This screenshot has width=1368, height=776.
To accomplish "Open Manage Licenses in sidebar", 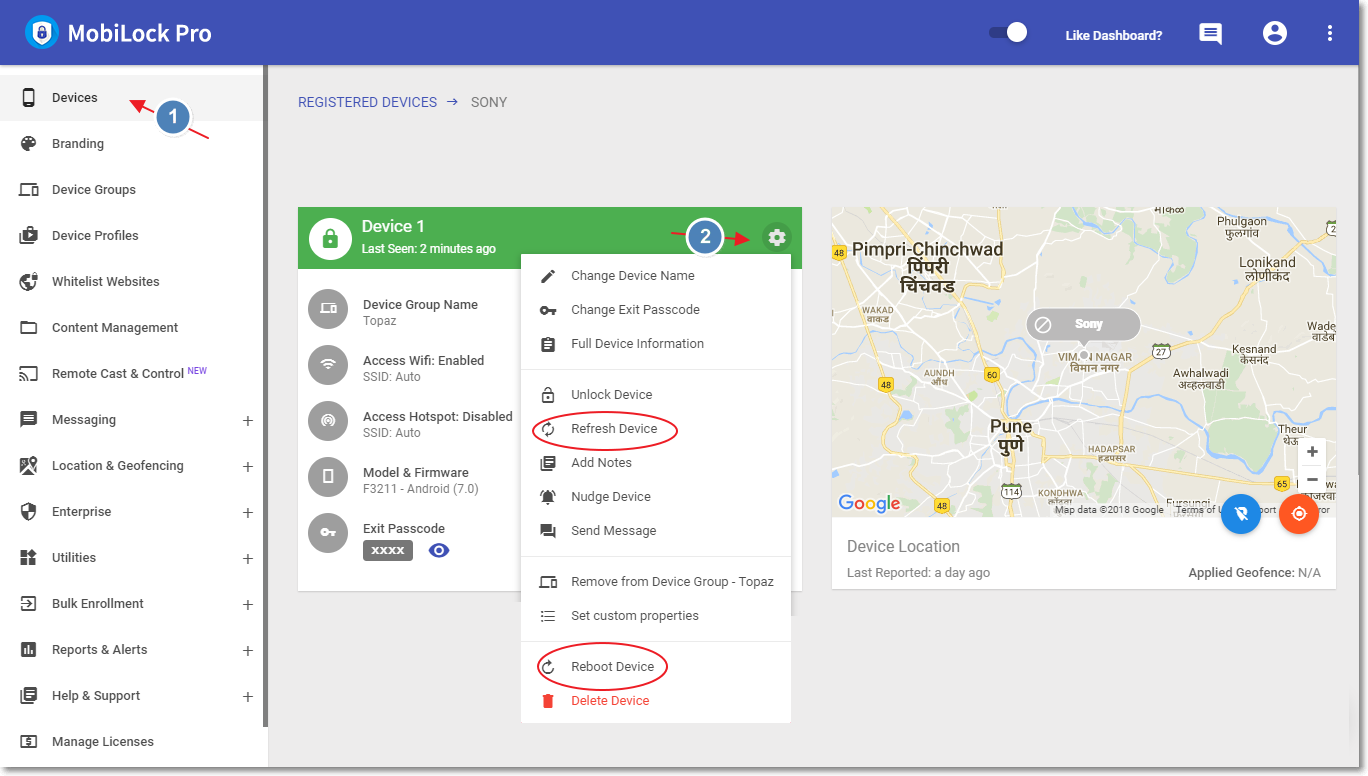I will (x=131, y=742).
